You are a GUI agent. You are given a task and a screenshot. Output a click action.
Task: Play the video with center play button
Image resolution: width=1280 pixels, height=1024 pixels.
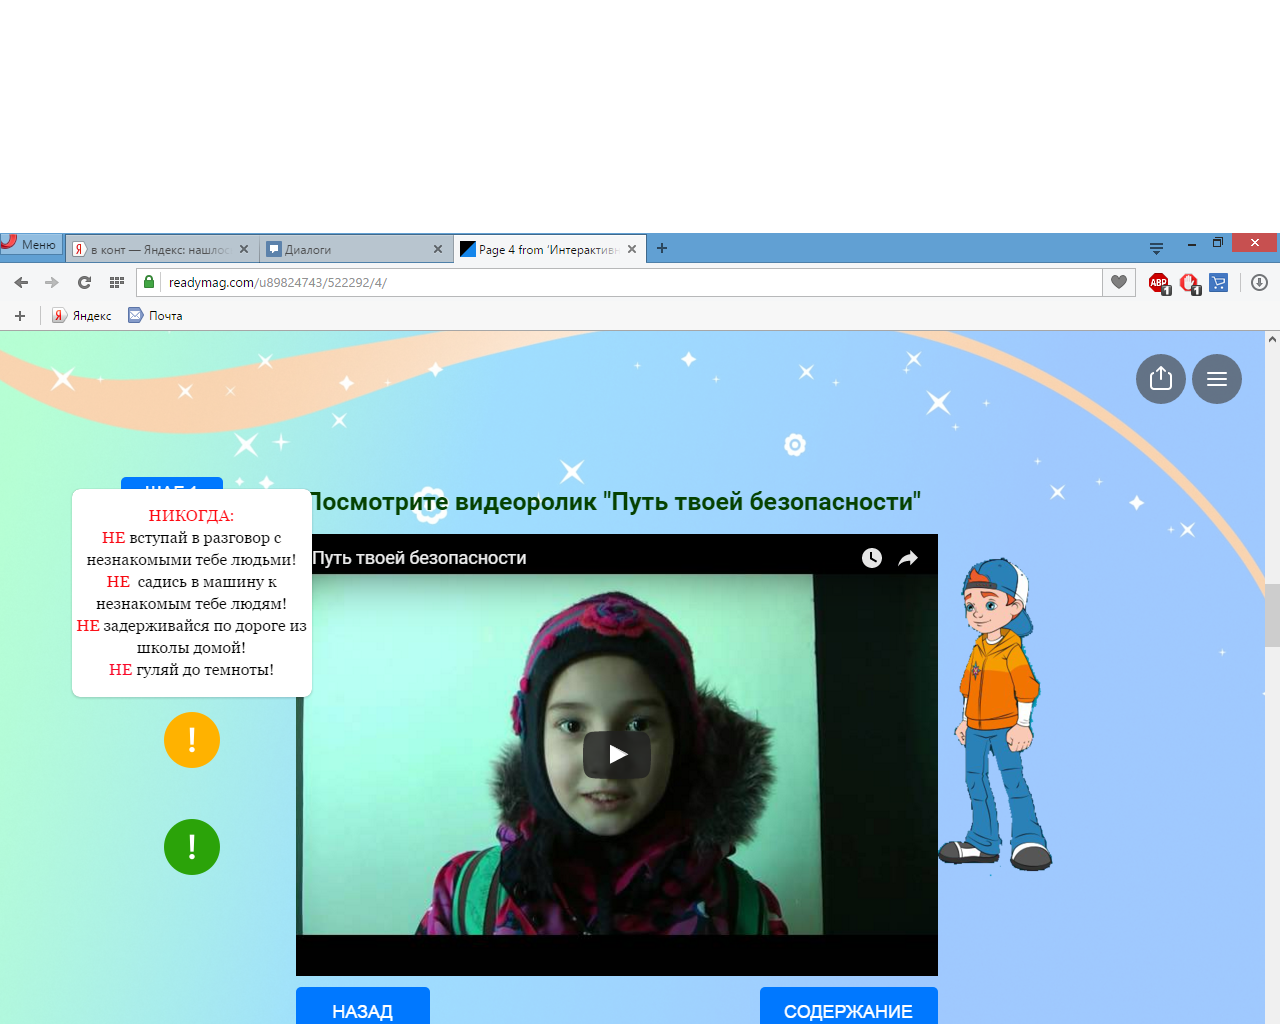click(x=617, y=754)
